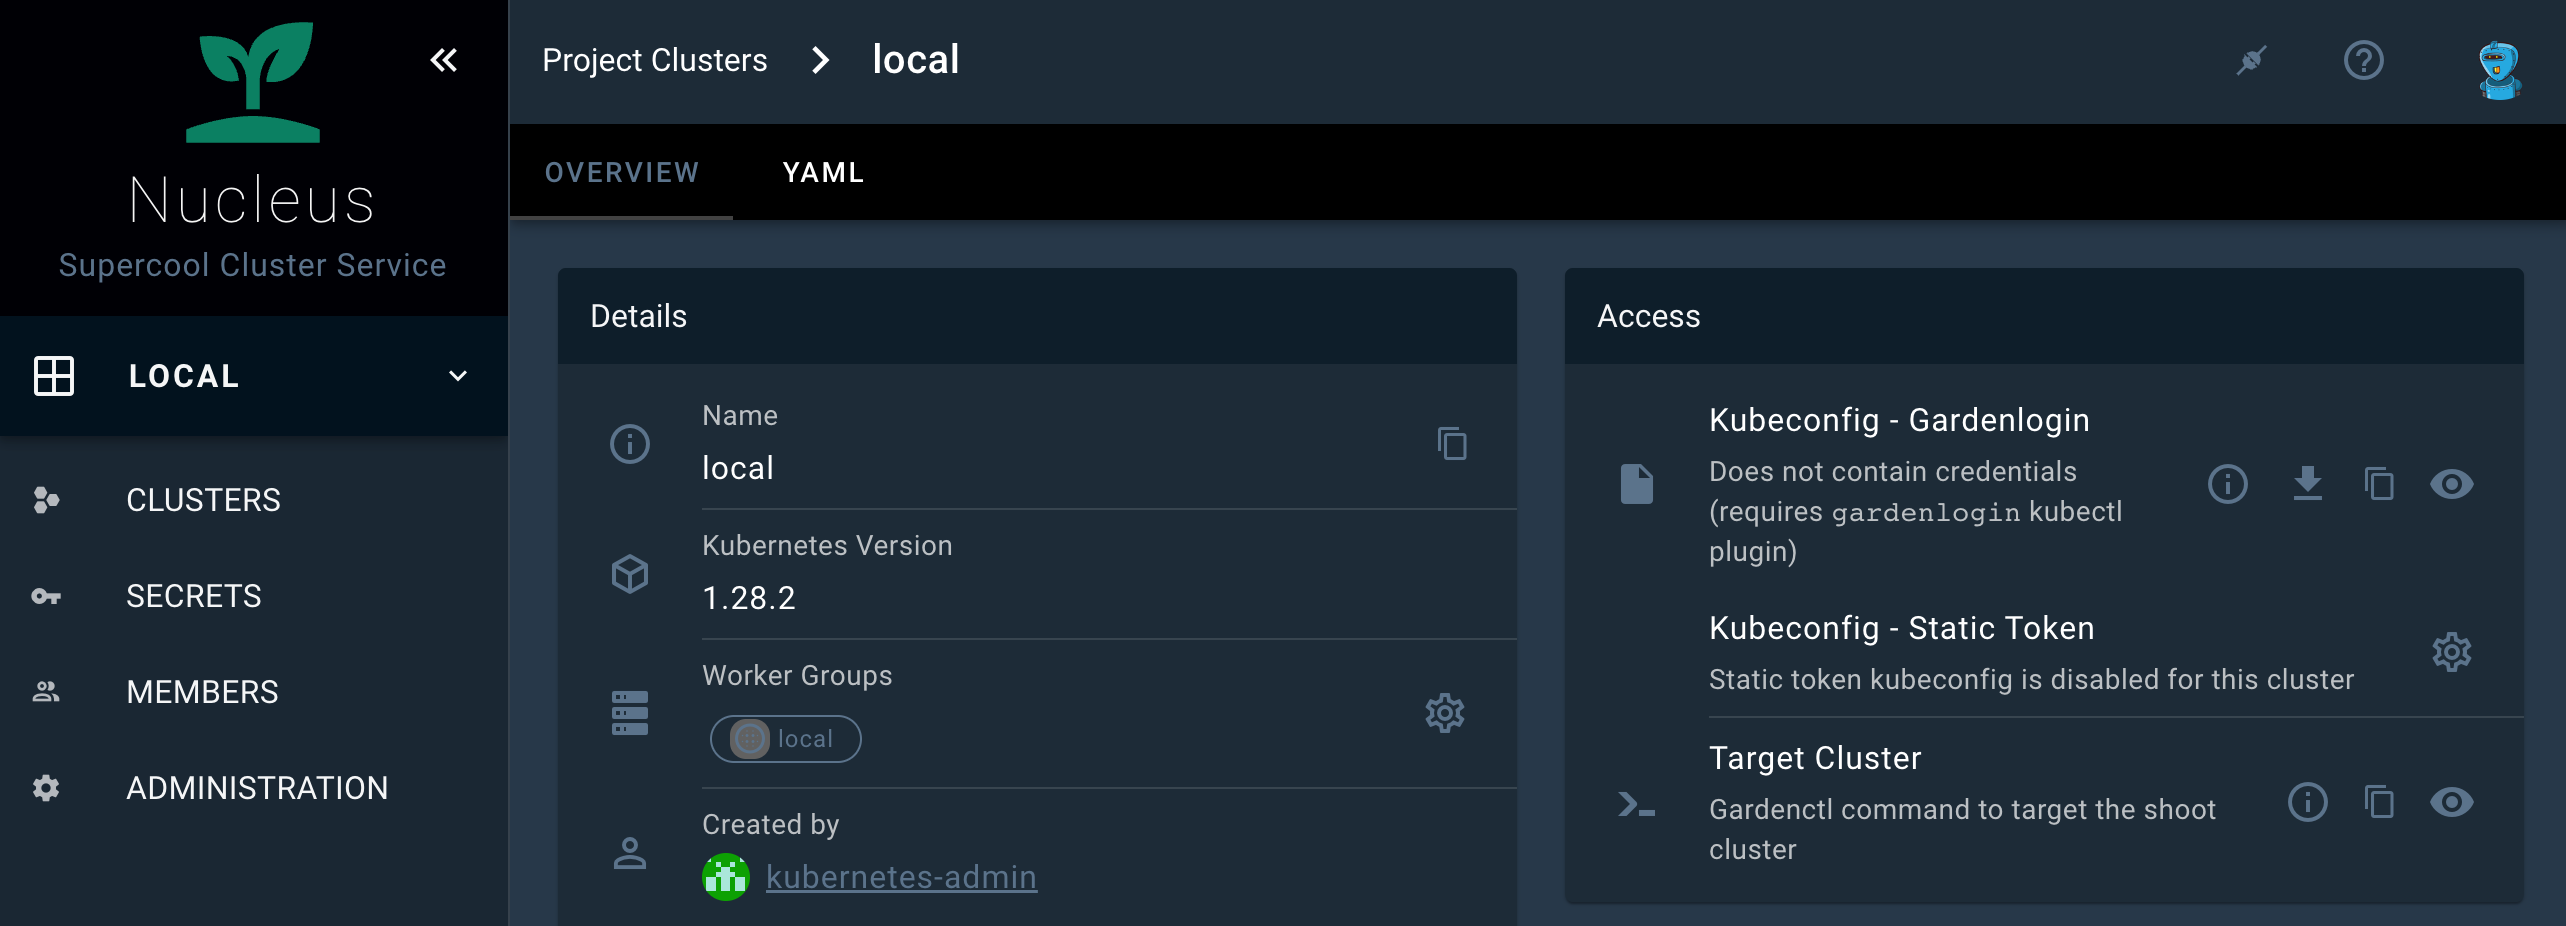Expand the LOCAL project dropdown
The image size is (2566, 926).
pyautogui.click(x=457, y=376)
